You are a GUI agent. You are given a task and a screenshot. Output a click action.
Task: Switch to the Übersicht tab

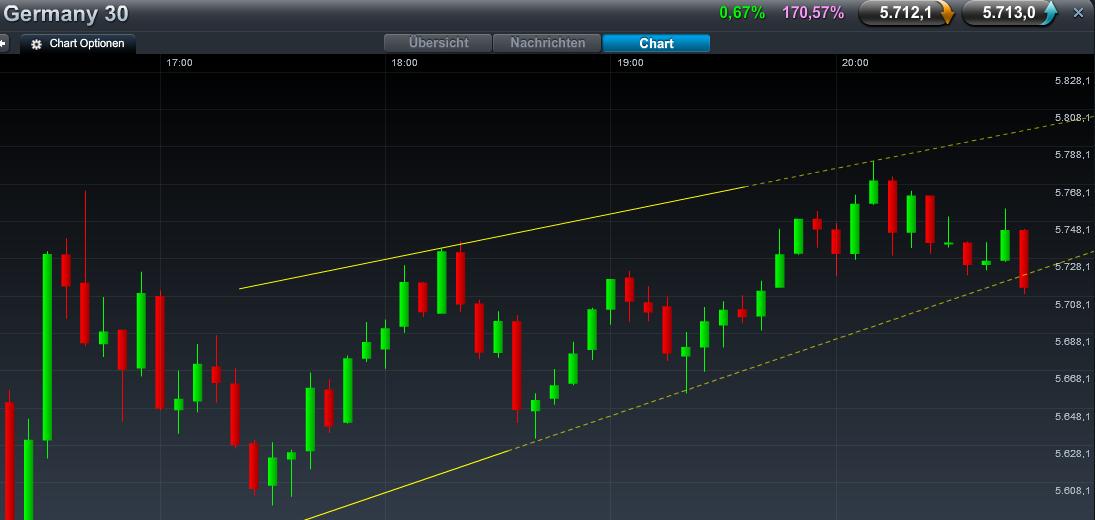(x=438, y=43)
